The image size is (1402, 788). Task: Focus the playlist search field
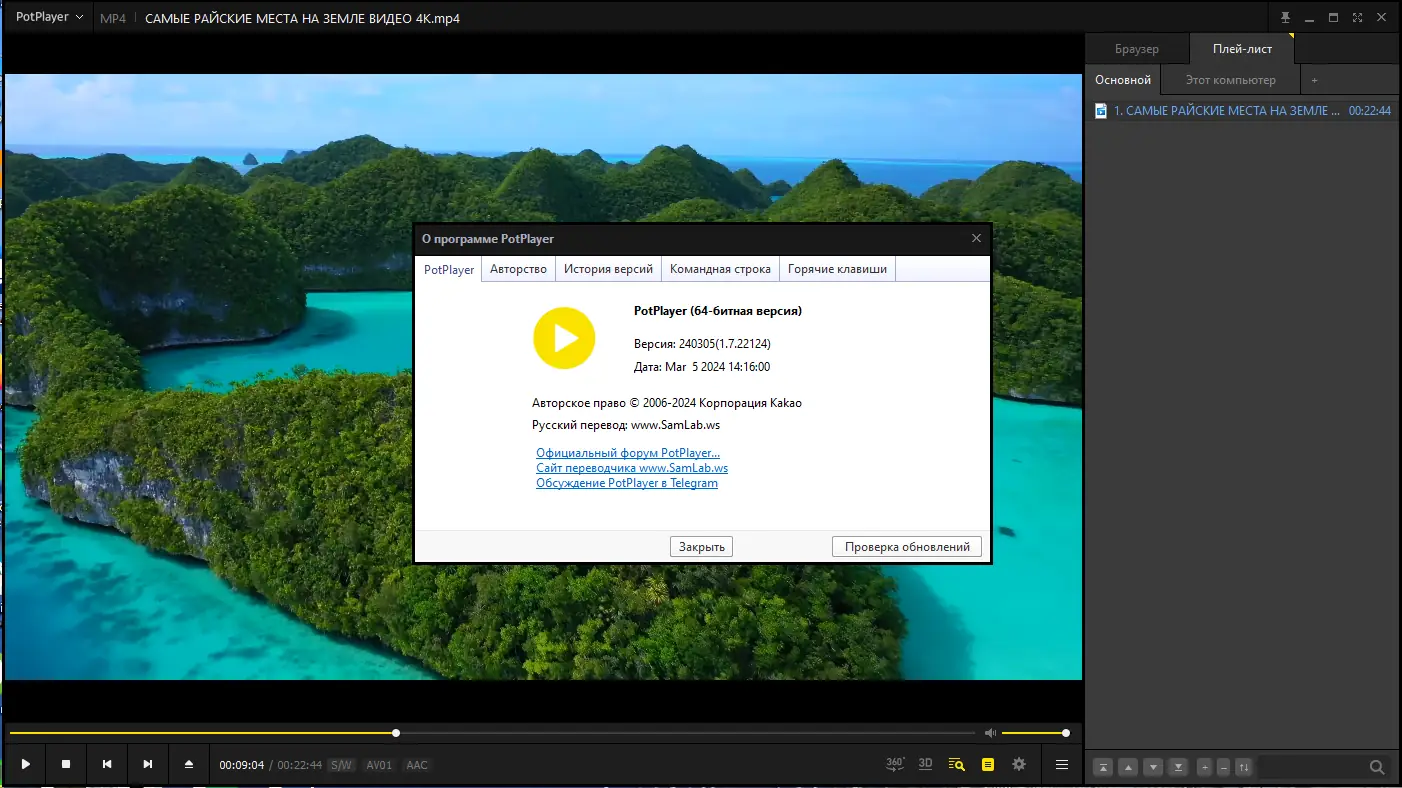1312,767
